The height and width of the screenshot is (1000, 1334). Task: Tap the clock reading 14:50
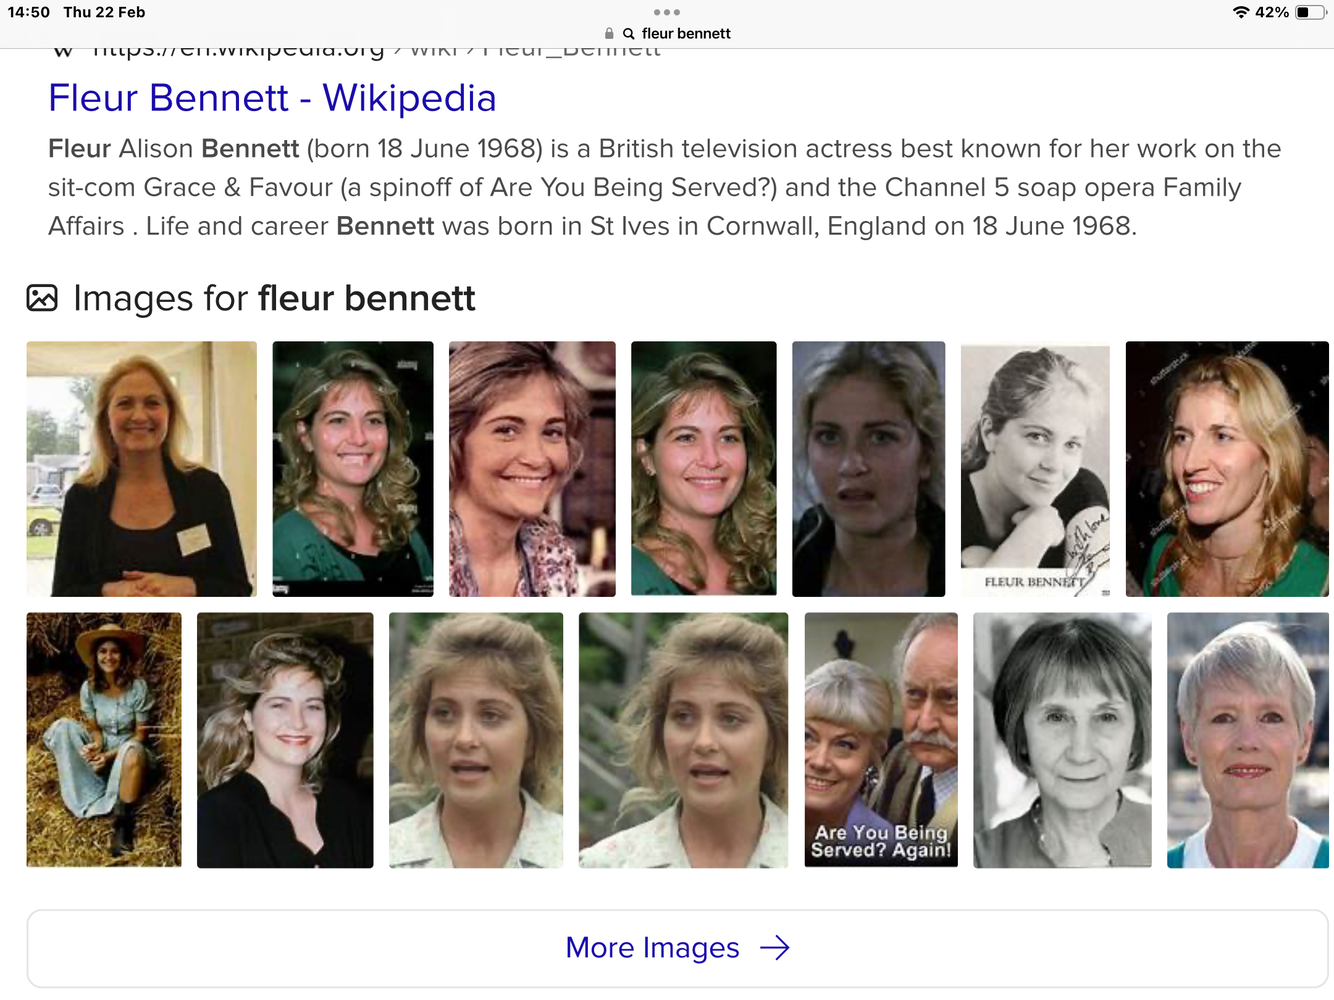click(x=28, y=12)
